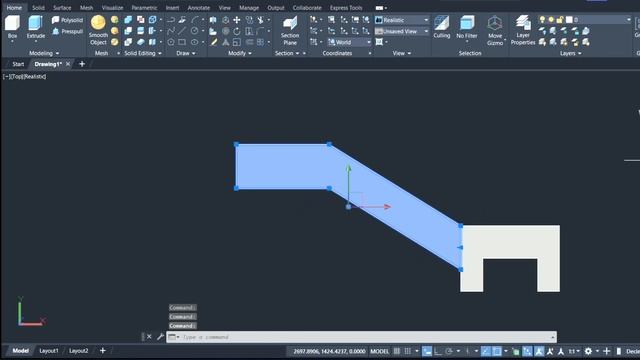The height and width of the screenshot is (360, 640).
Task: Toggle the layer lock padlock icon
Action: point(560,20)
